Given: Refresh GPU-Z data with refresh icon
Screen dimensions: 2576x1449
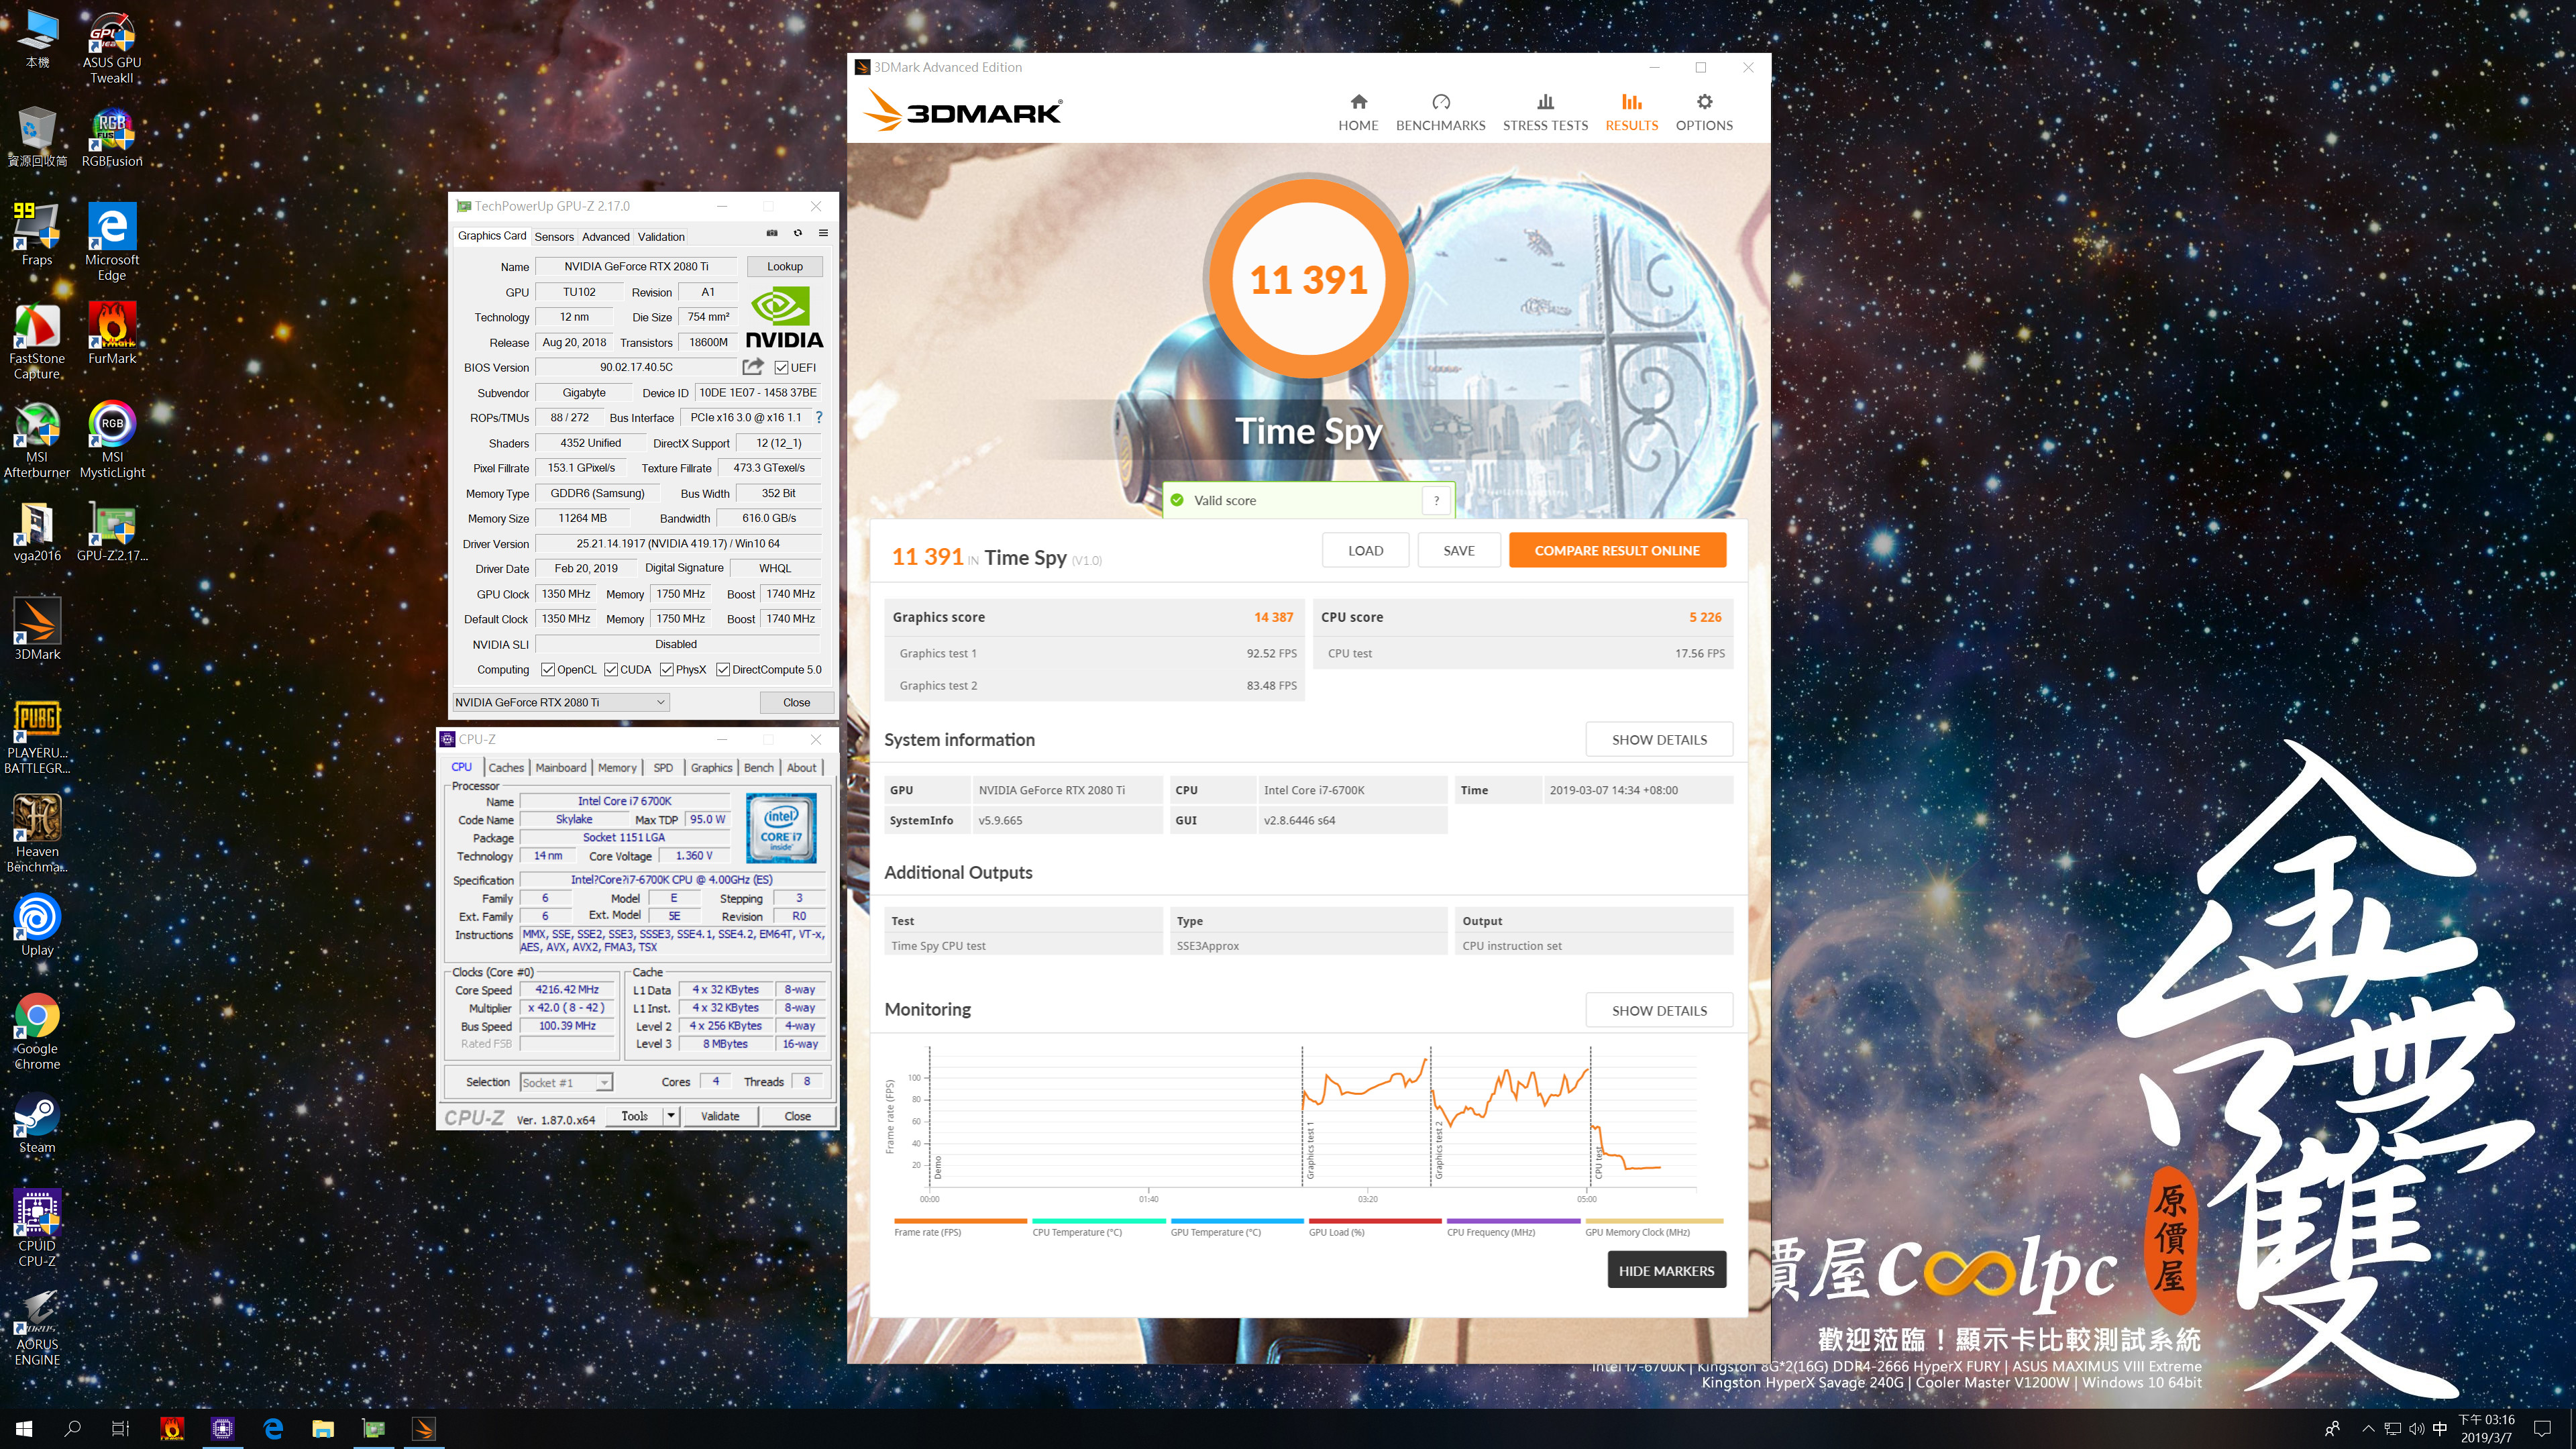Looking at the screenshot, I should point(798,233).
